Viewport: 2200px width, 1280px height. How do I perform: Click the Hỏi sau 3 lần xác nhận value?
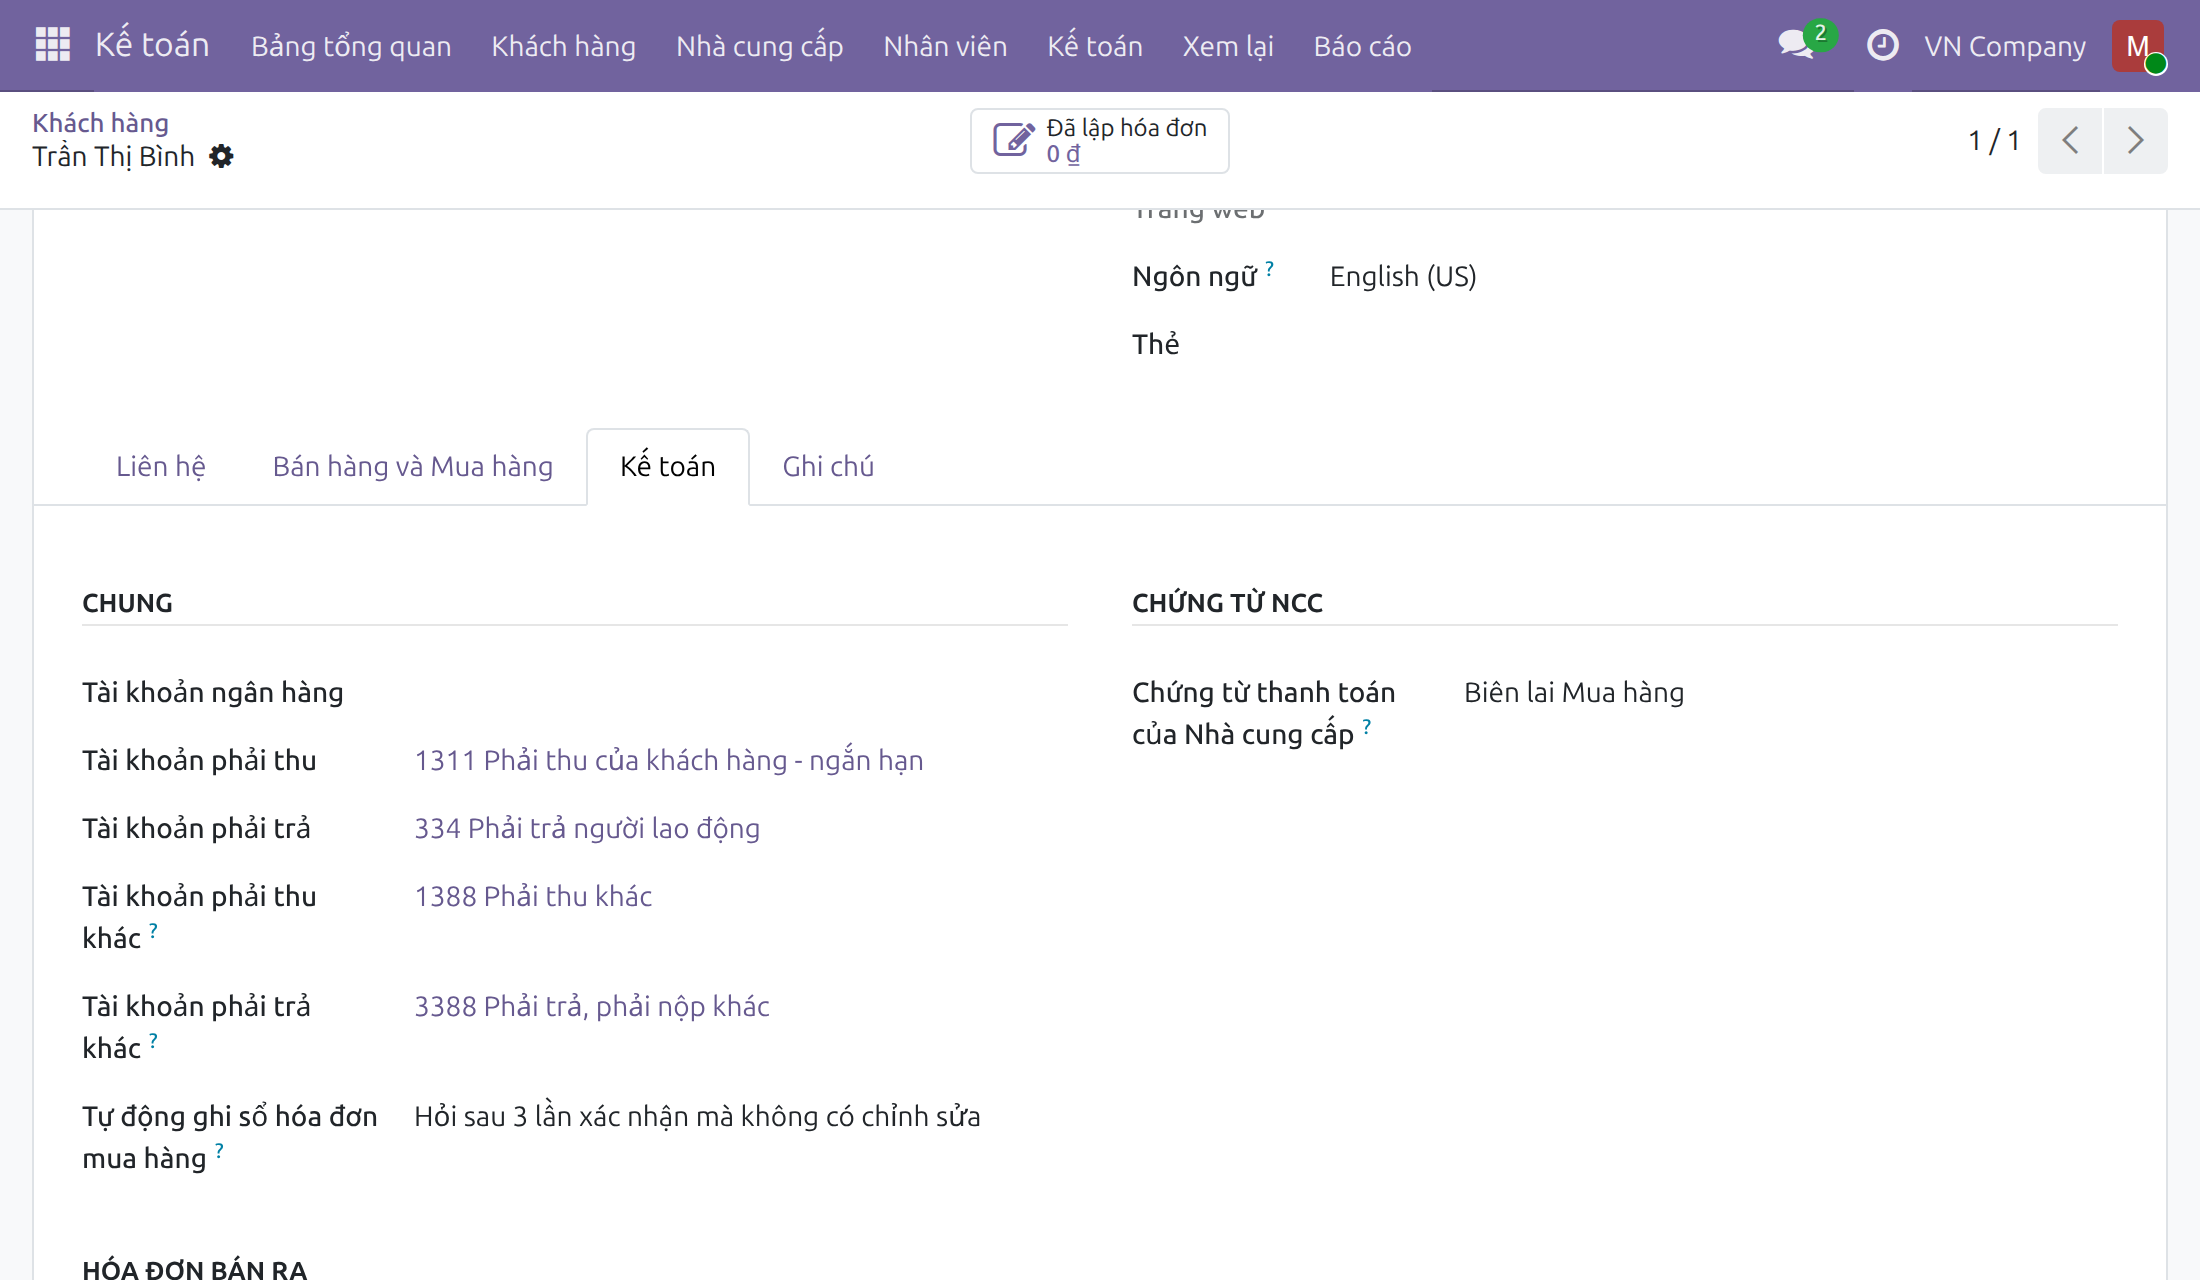click(x=697, y=1116)
